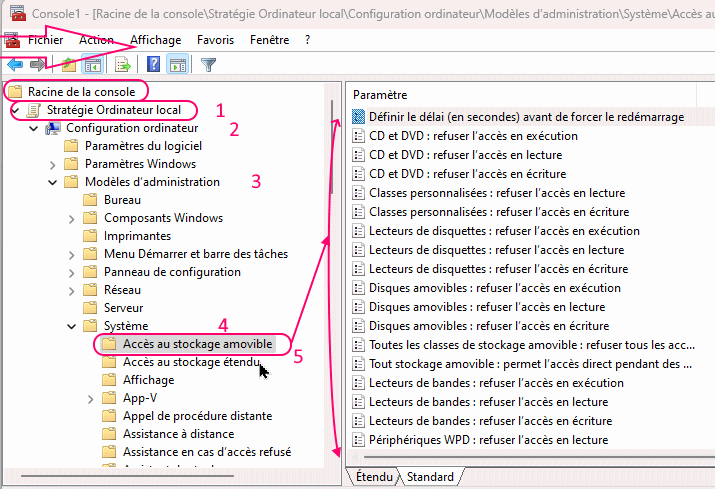Click icon of Lecteurs de bandes exécution policy

click(358, 383)
